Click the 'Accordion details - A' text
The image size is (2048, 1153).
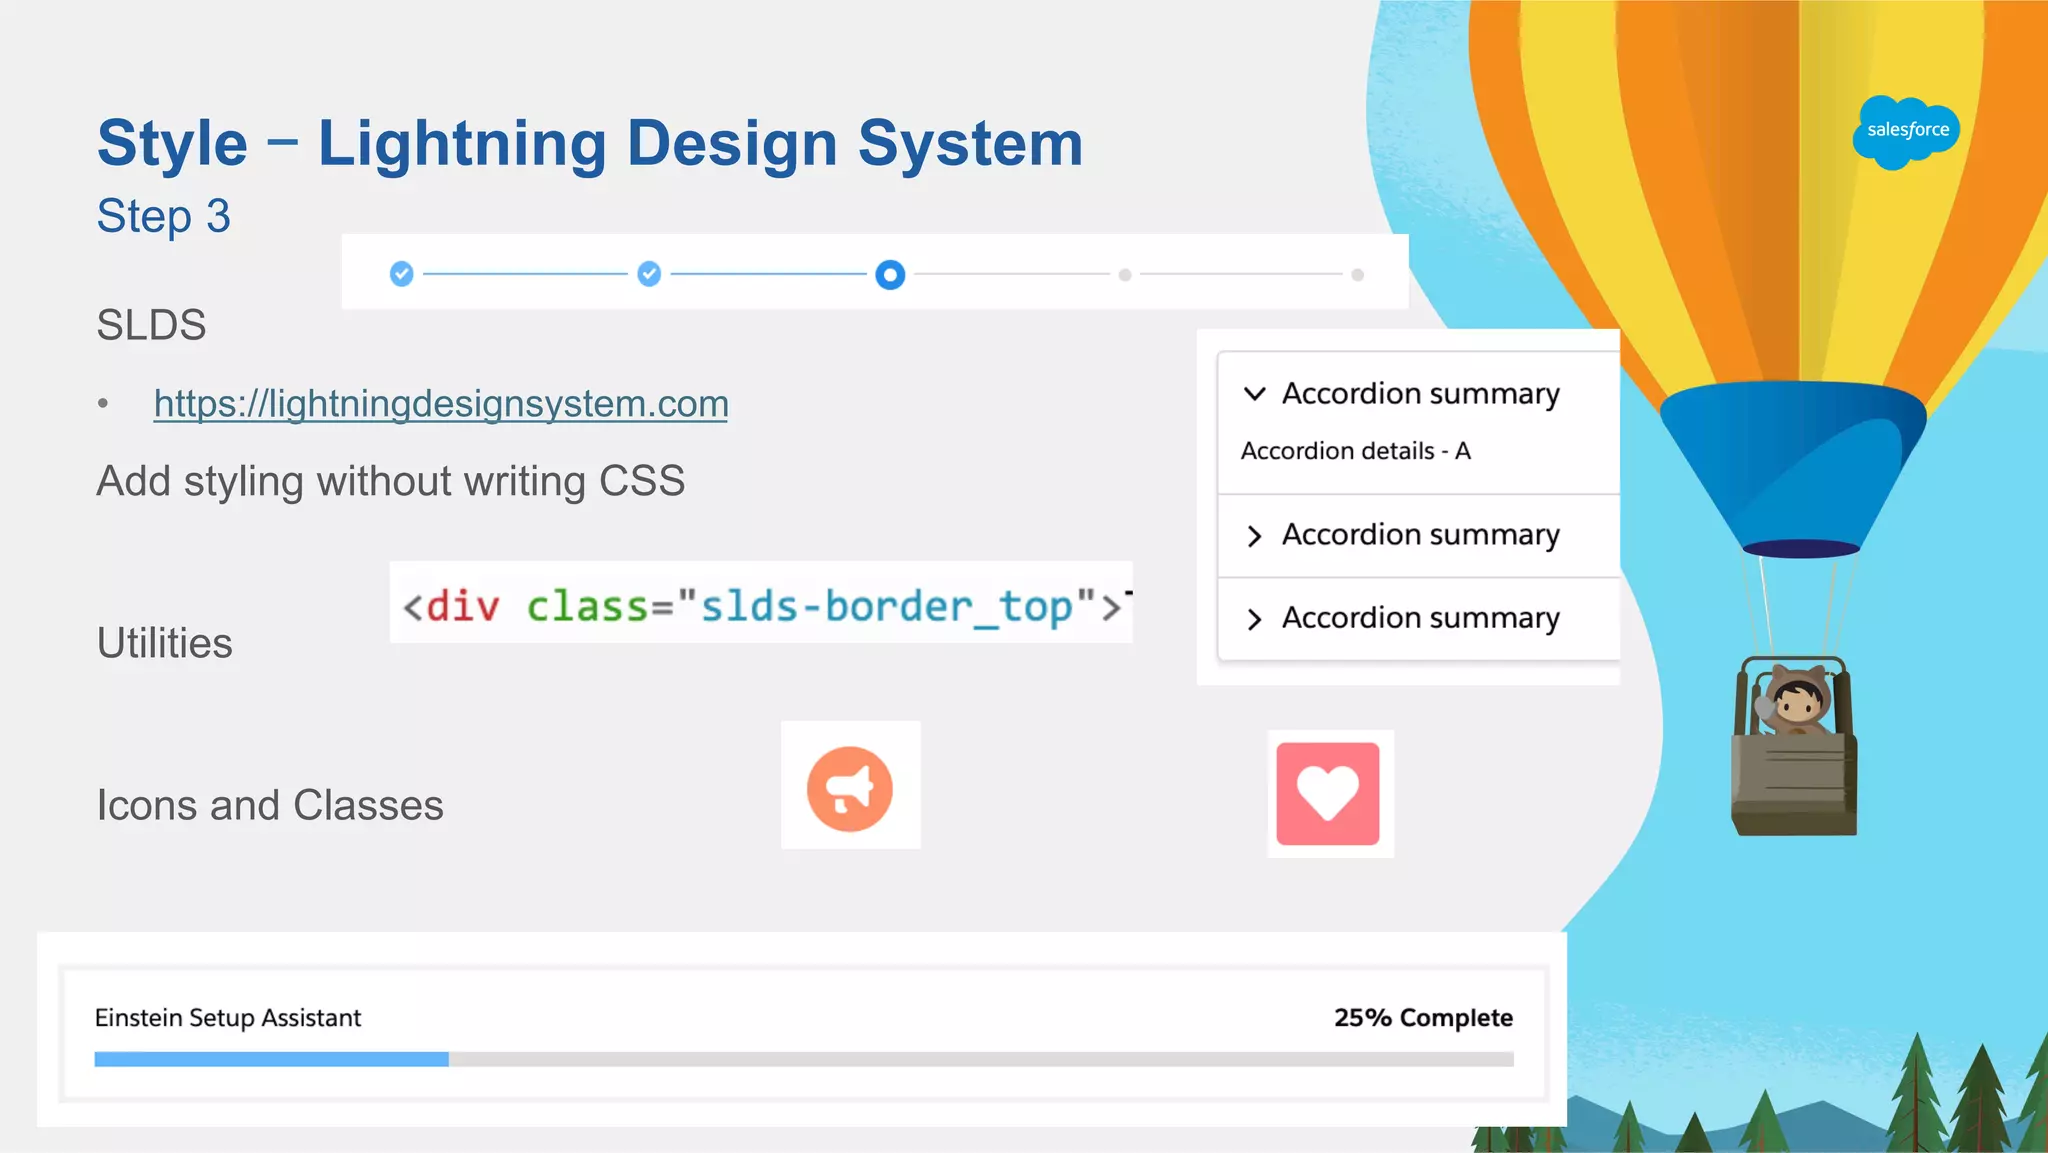click(1356, 451)
